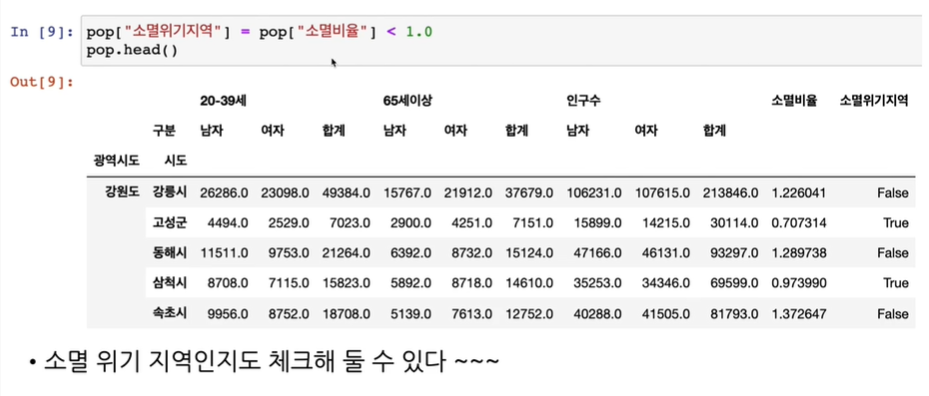Click the 1.226041 ratio cell
The width and height of the screenshot is (929, 396).
799,192
